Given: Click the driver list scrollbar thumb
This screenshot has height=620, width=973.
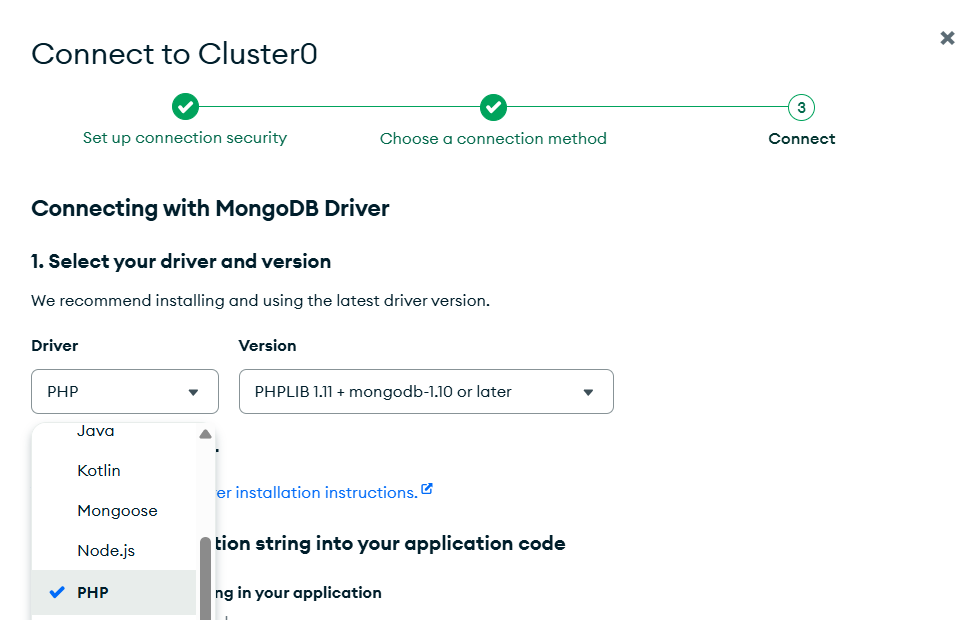Looking at the screenshot, I should pyautogui.click(x=205, y=578).
